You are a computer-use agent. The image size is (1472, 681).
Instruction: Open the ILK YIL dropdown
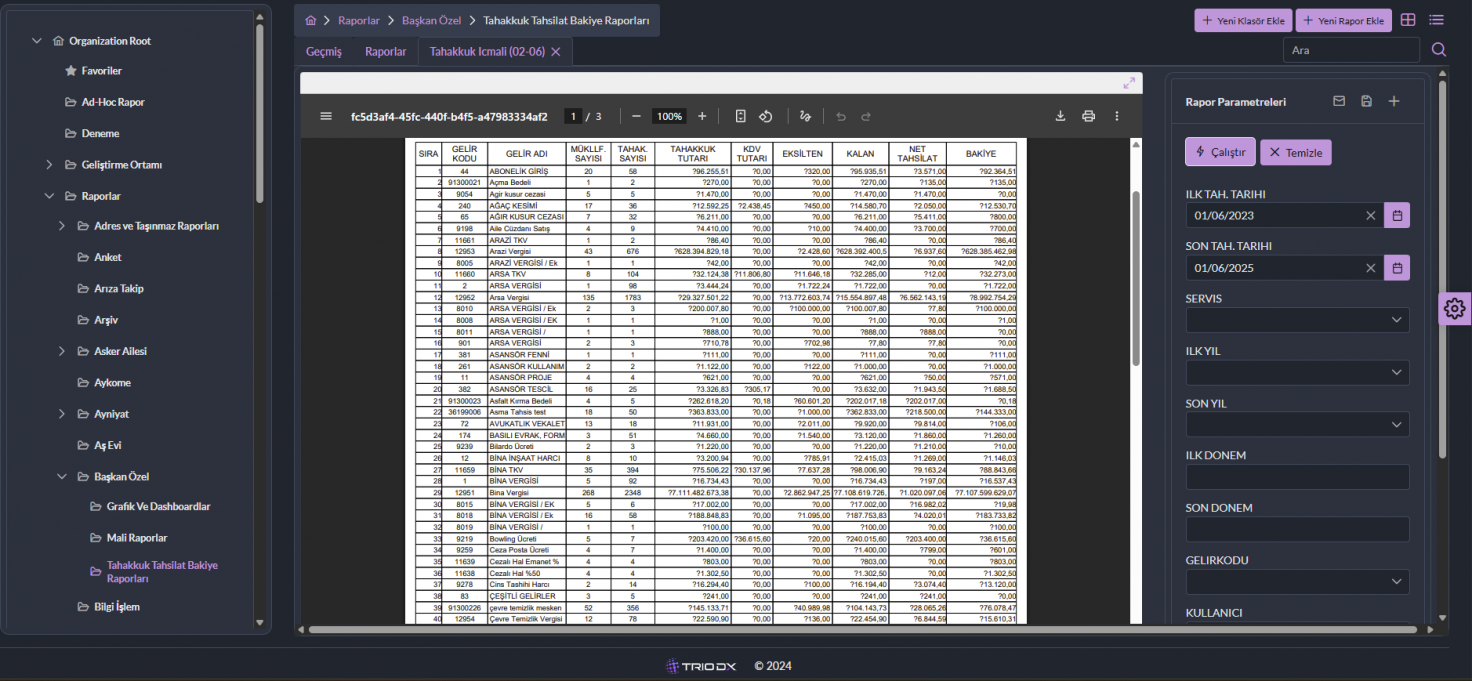click(x=1297, y=372)
